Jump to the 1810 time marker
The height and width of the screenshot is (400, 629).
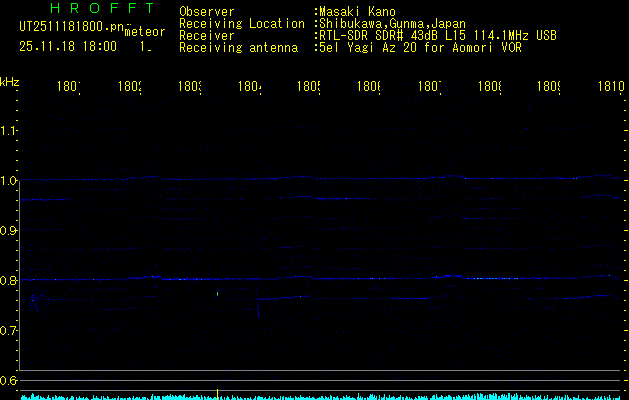610,88
